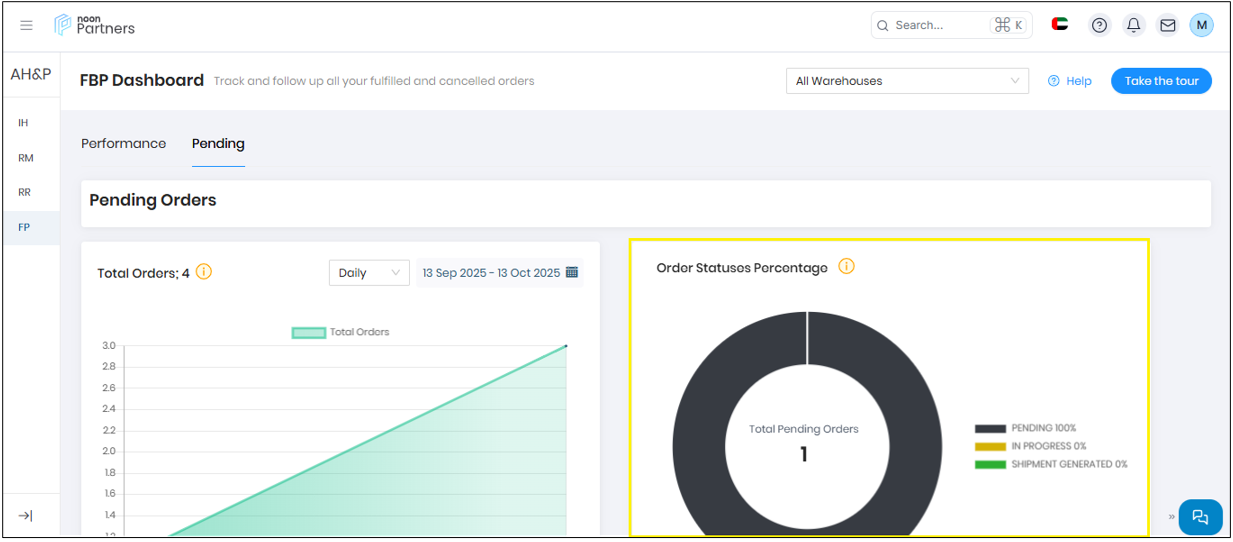Open the All Warehouses dropdown
Screen dimensions: 1233x542
coord(907,81)
